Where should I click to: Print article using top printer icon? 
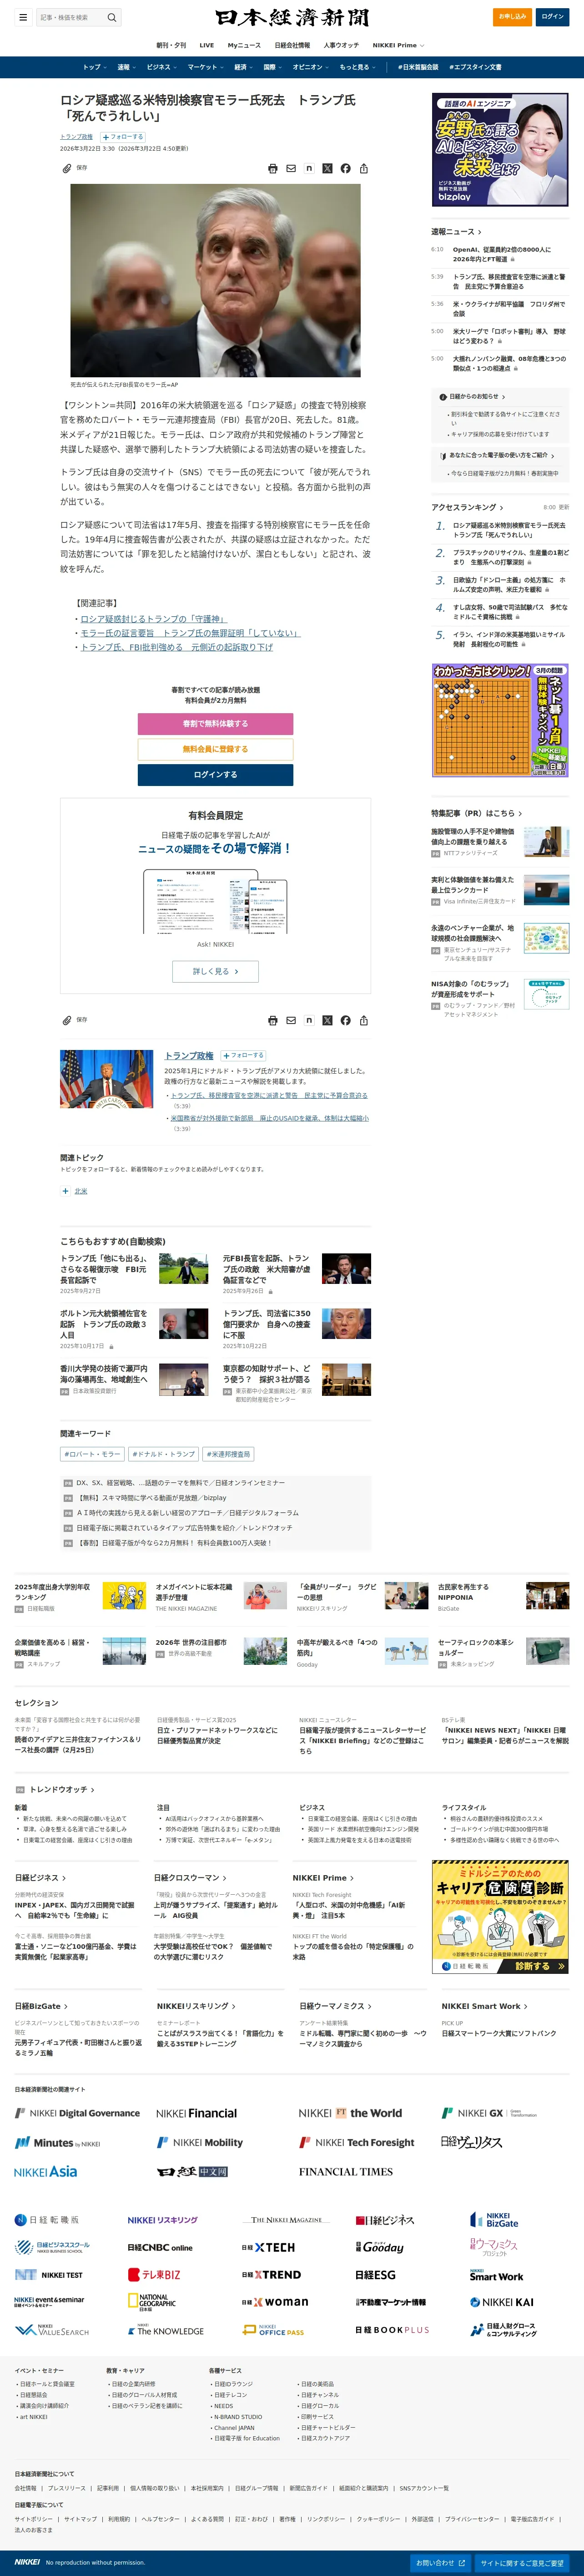273,169
